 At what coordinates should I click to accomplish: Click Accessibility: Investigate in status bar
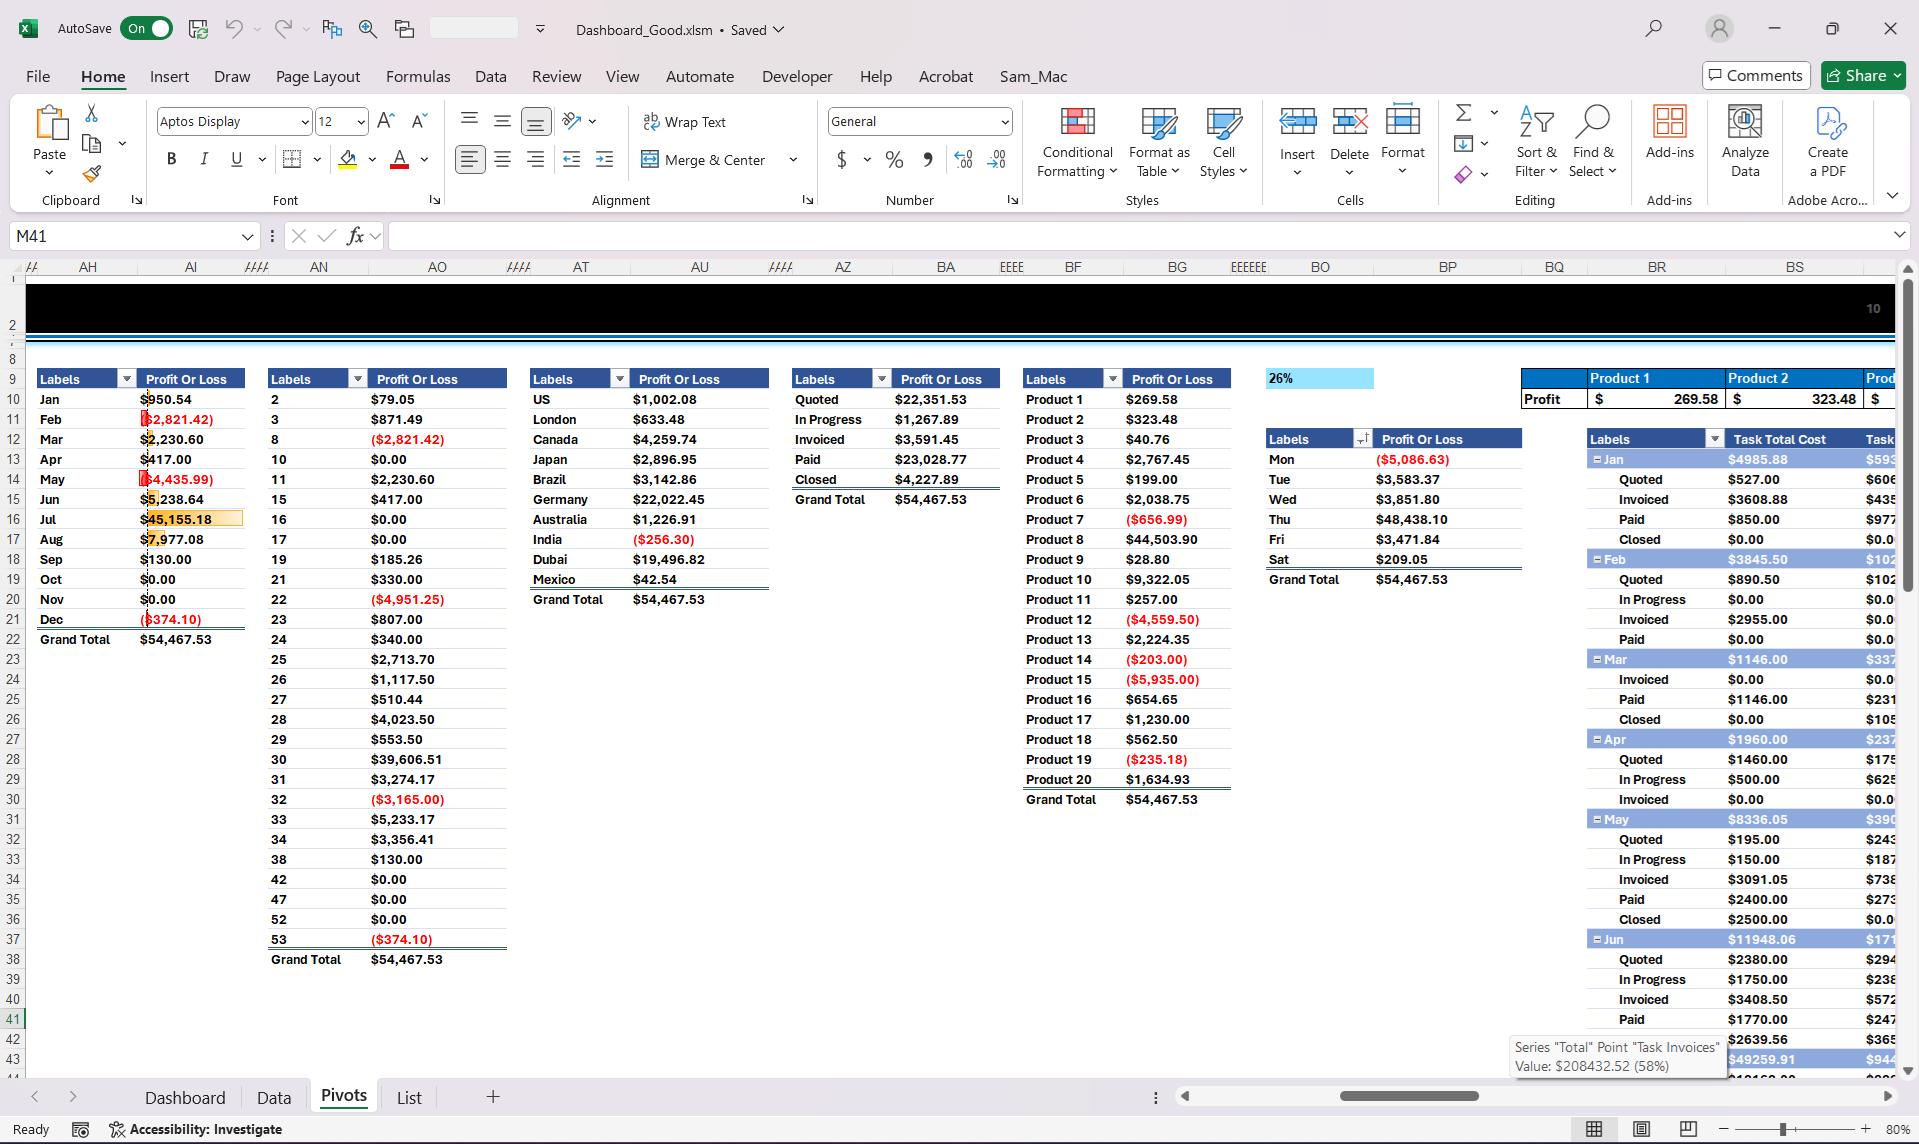pyautogui.click(x=196, y=1129)
